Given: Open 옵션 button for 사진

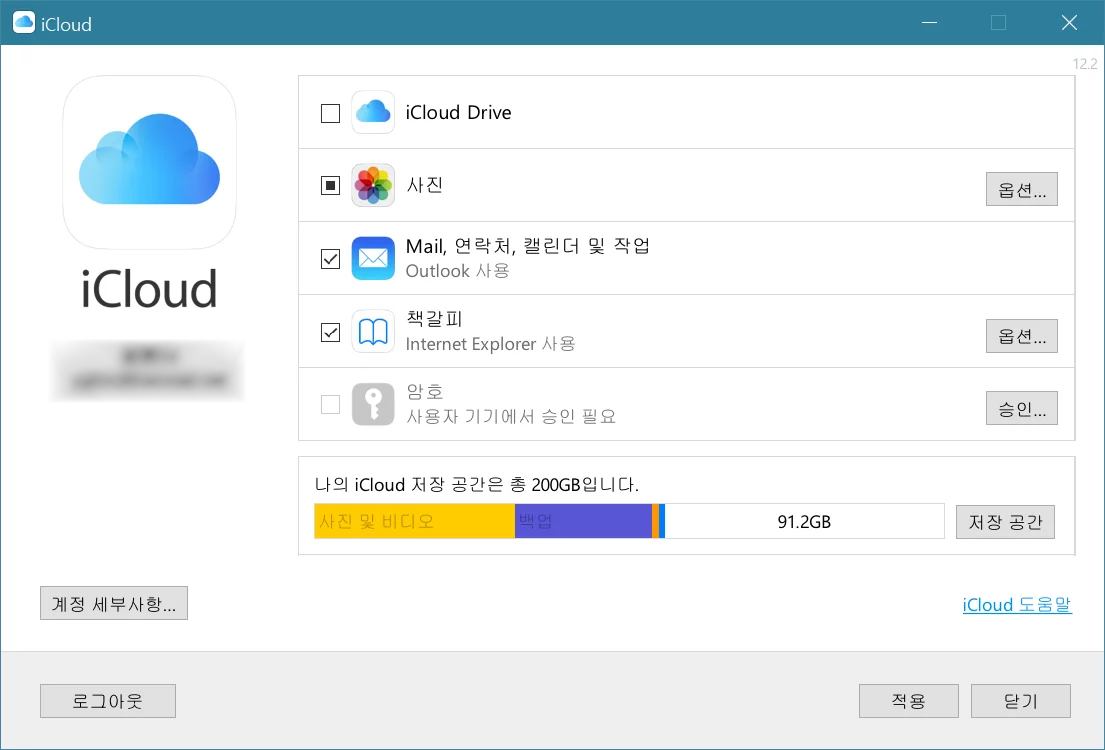Looking at the screenshot, I should tap(1021, 188).
